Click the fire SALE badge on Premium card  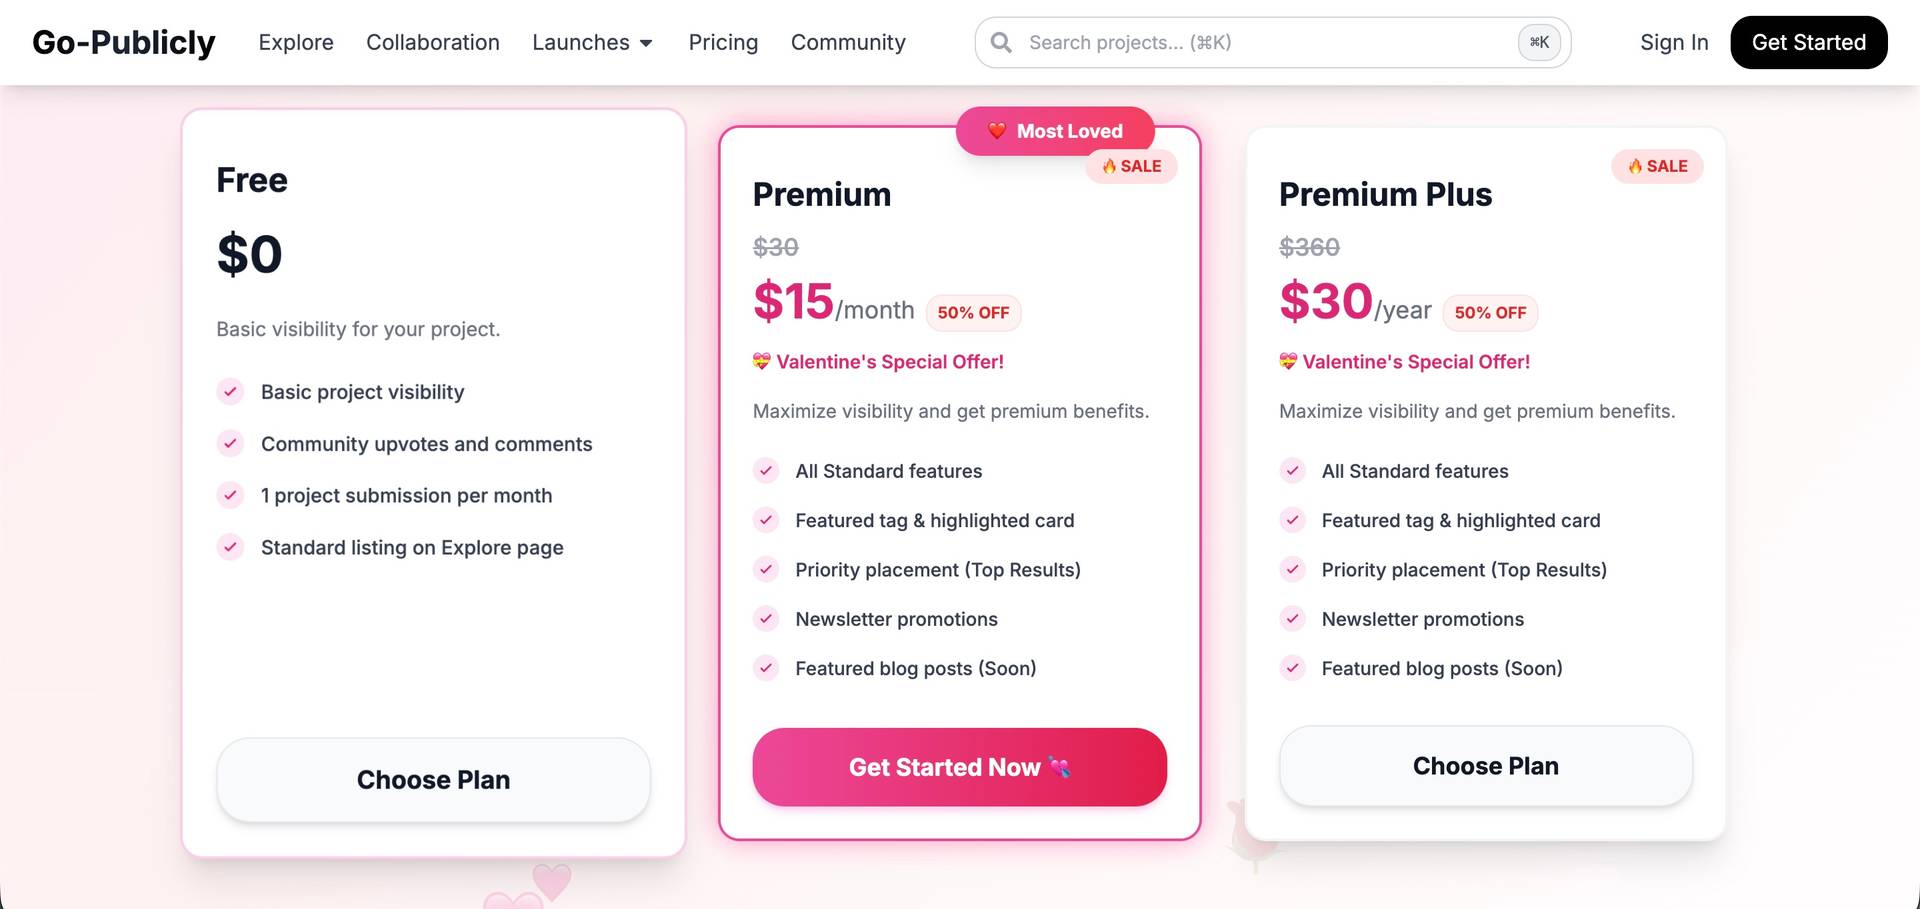coord(1132,166)
